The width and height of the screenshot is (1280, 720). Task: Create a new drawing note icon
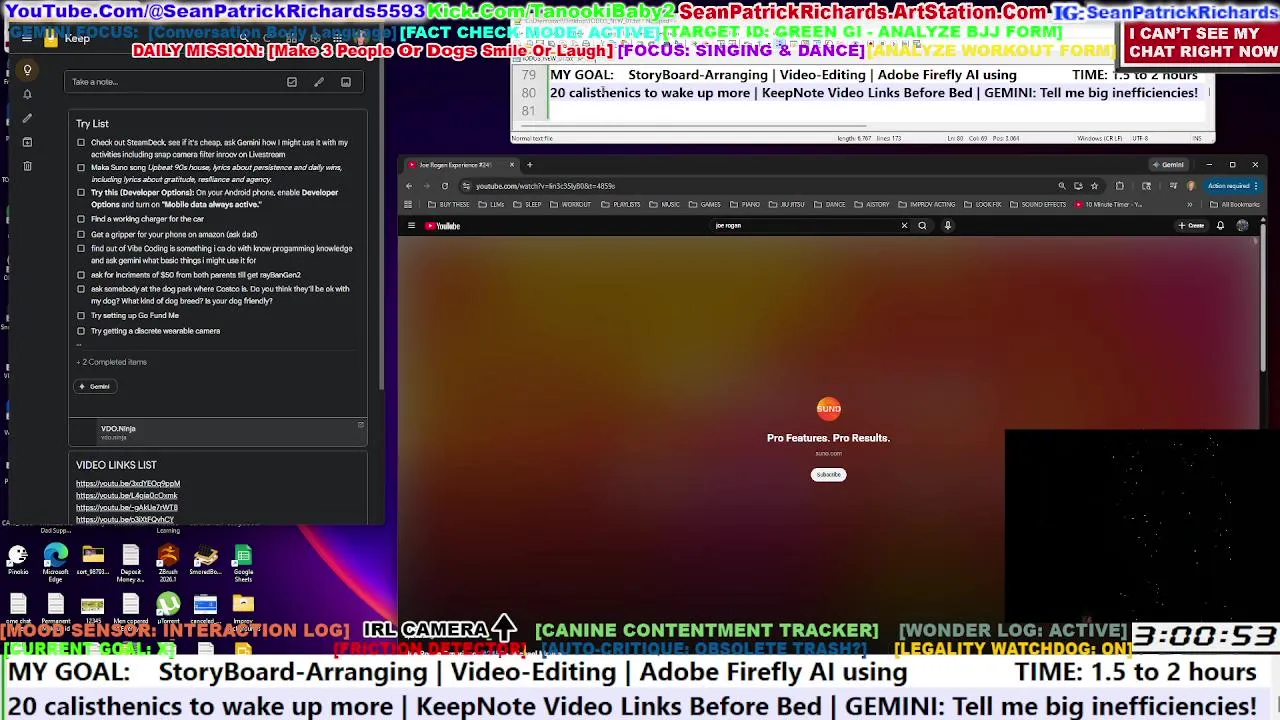[x=319, y=82]
